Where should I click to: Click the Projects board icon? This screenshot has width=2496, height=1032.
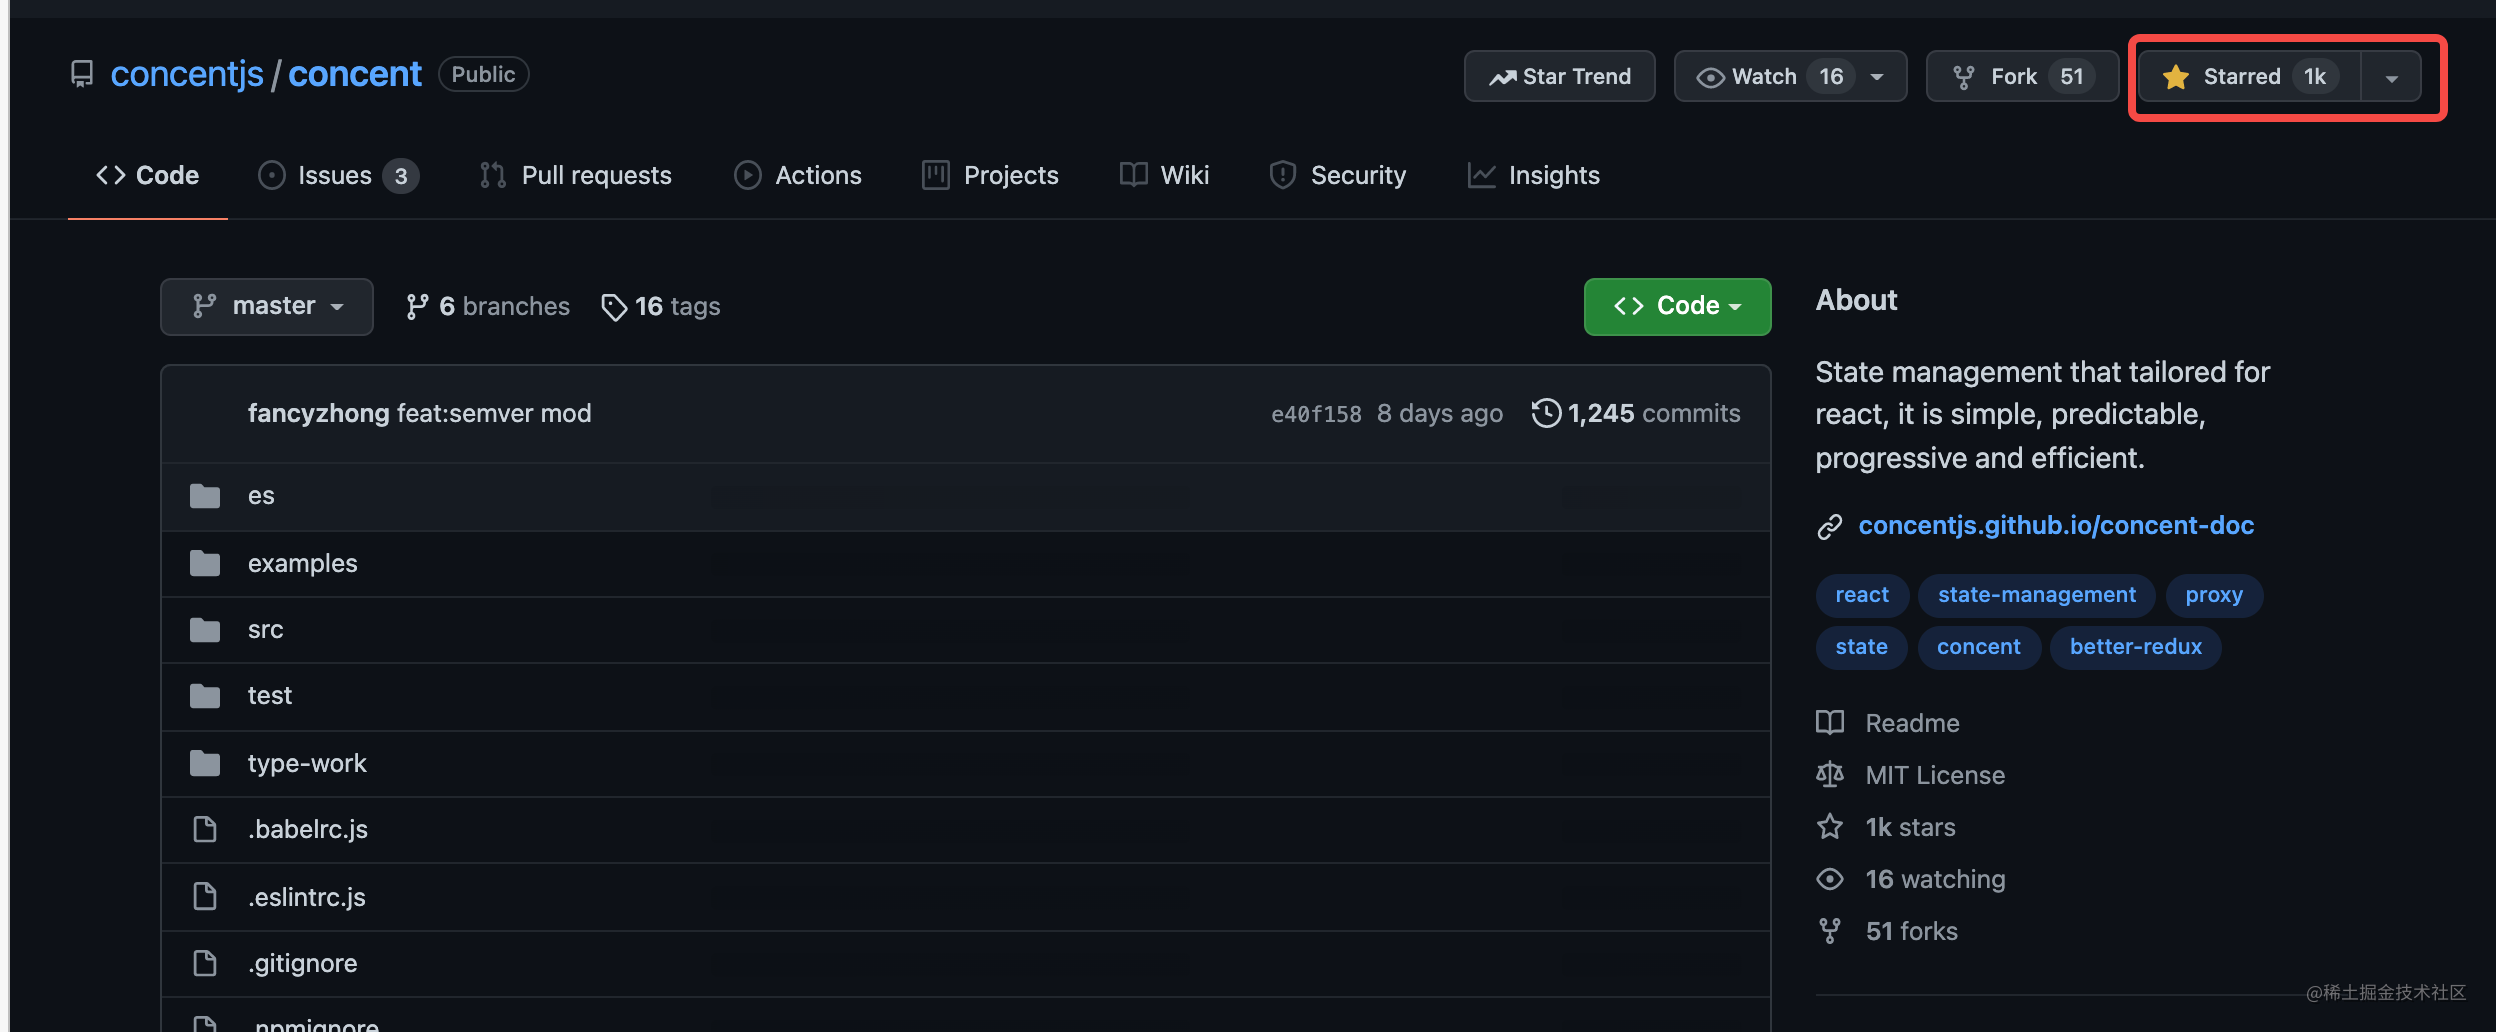936,175
